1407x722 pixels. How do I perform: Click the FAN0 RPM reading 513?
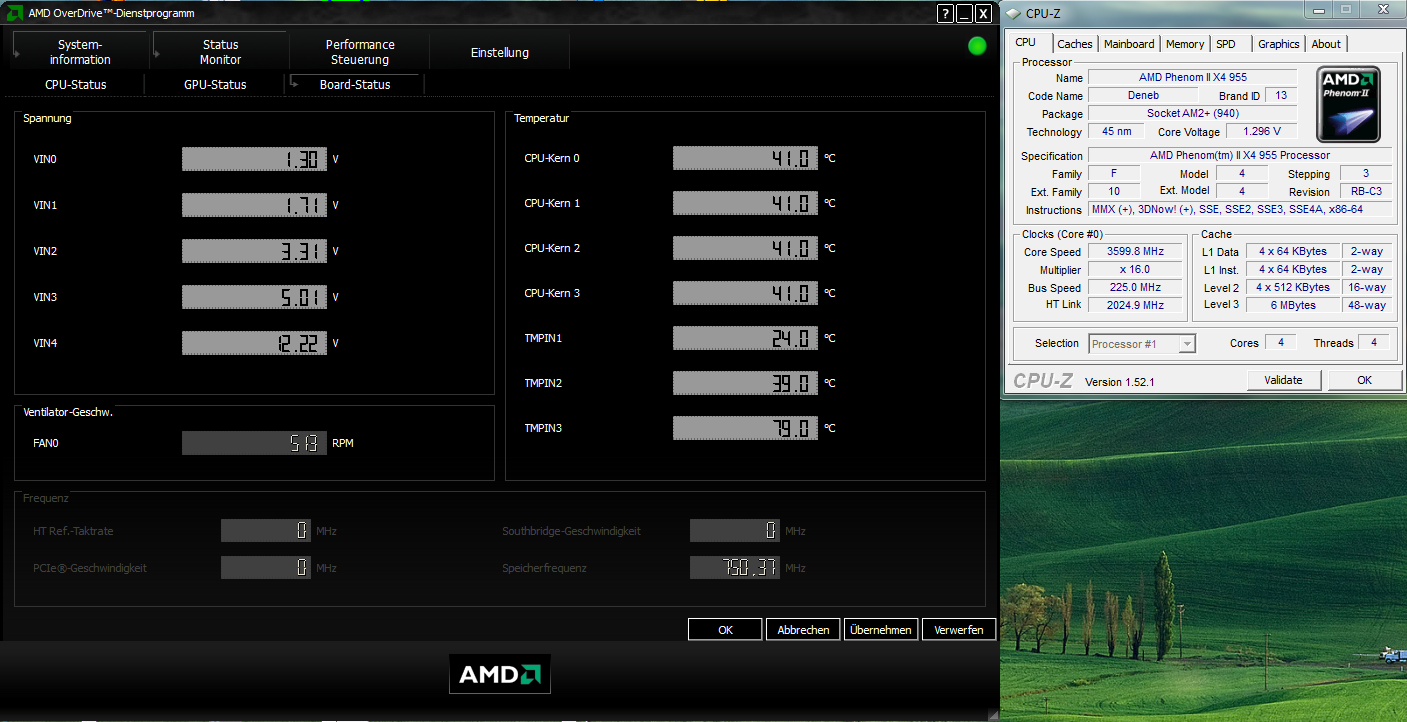pyautogui.click(x=255, y=443)
